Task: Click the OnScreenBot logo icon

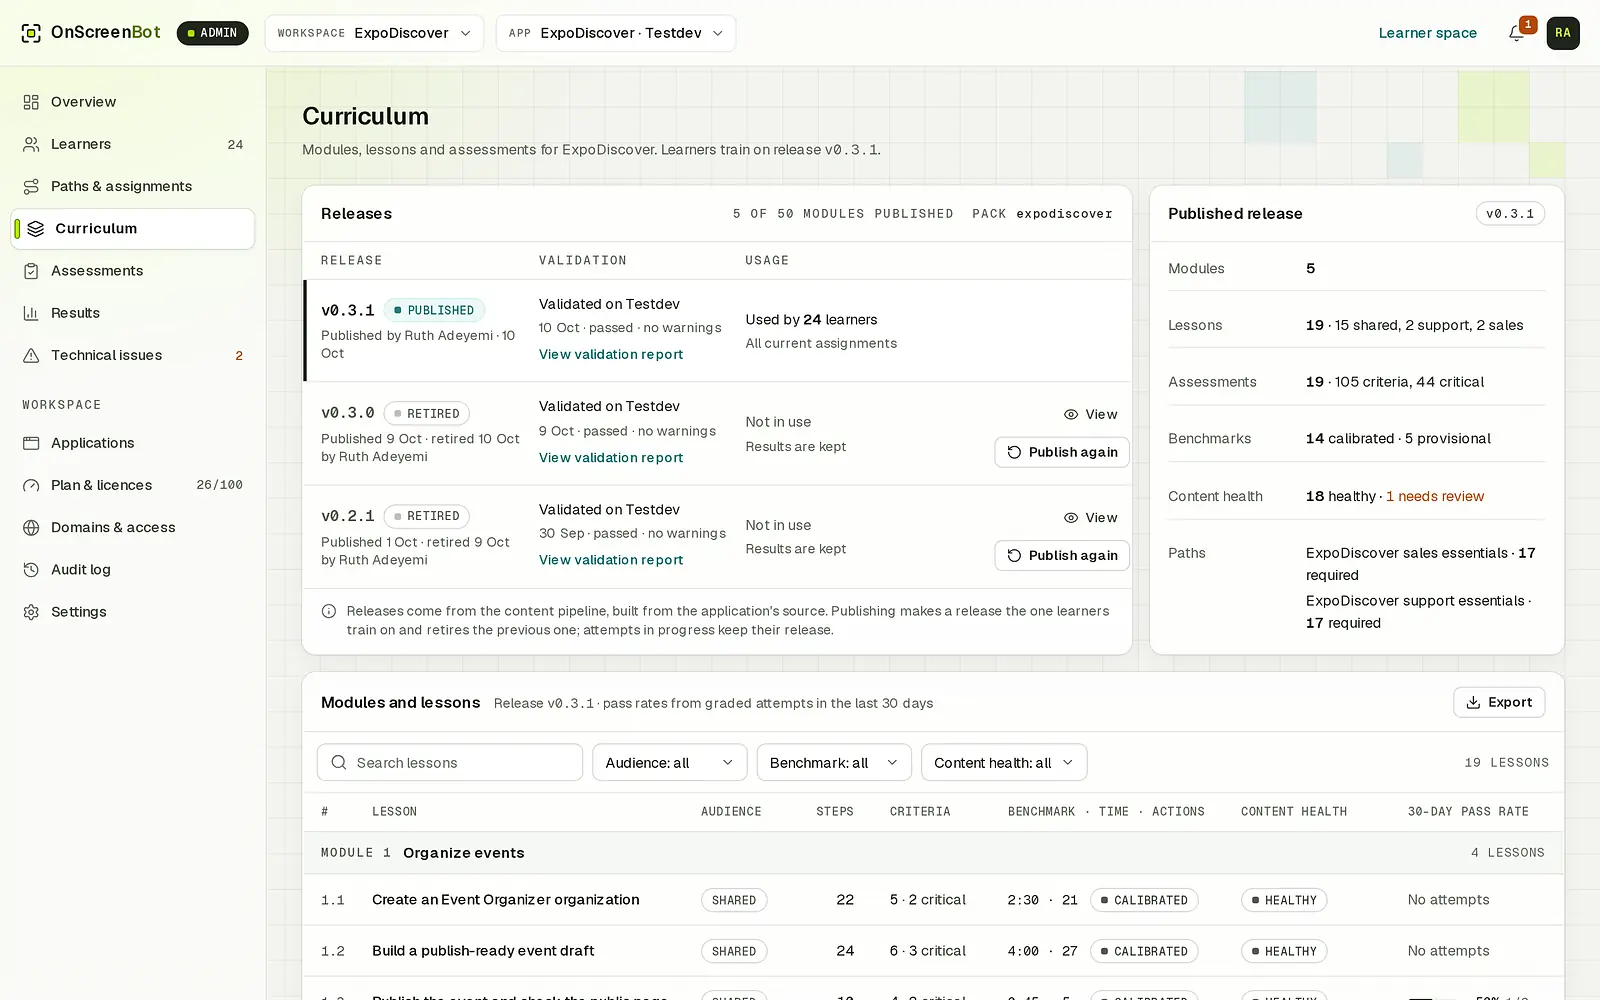Action: click(x=31, y=33)
